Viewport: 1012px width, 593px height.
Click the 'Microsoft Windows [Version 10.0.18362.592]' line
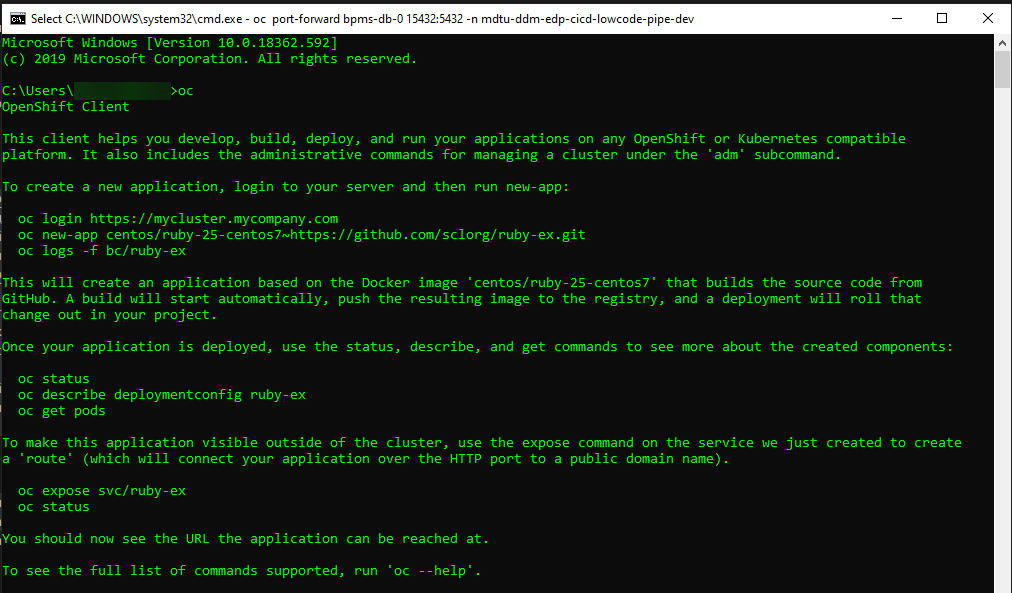point(170,43)
